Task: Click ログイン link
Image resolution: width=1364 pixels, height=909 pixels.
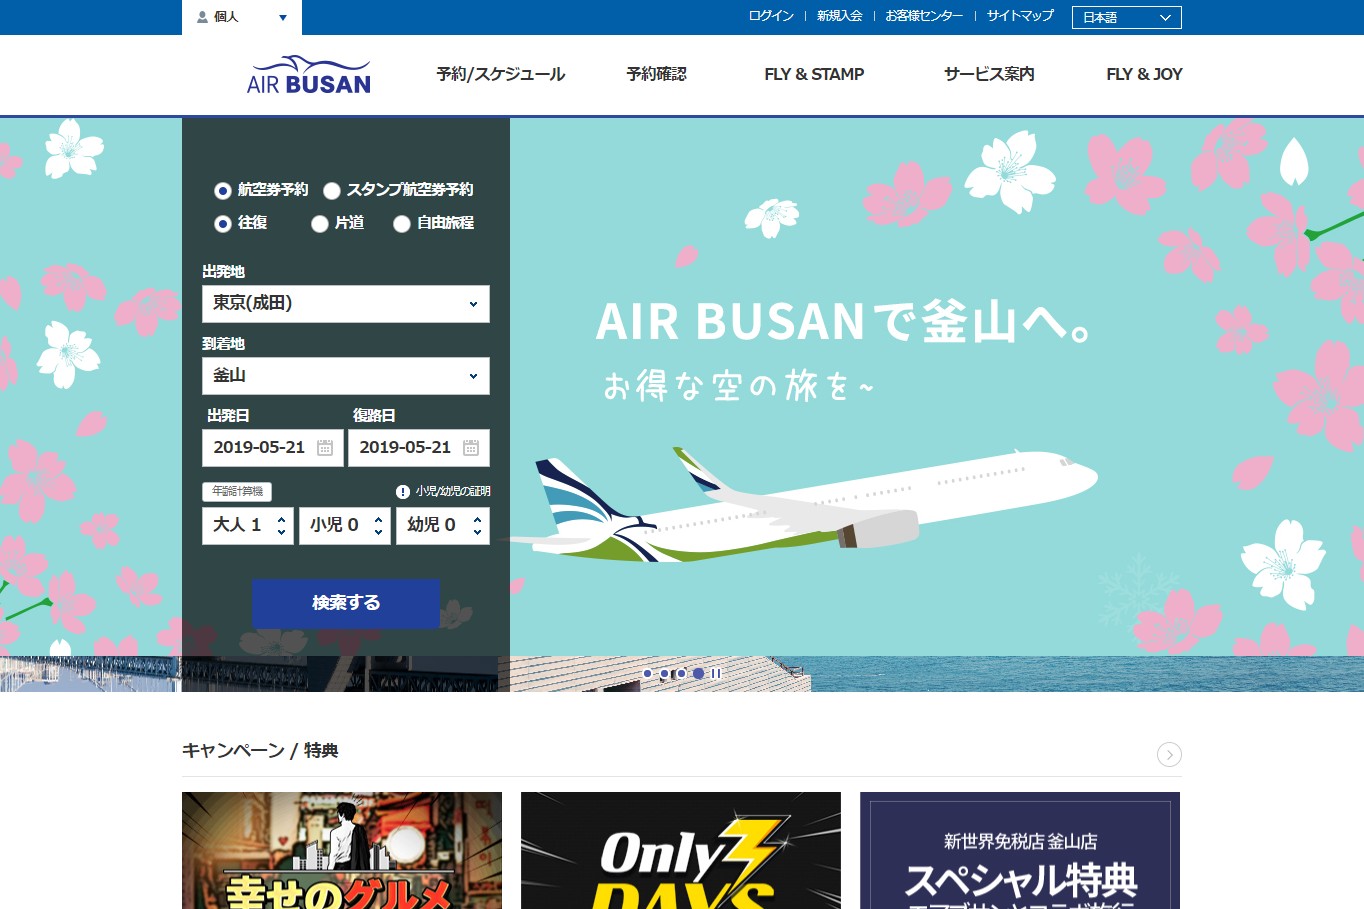Action: pos(771,16)
